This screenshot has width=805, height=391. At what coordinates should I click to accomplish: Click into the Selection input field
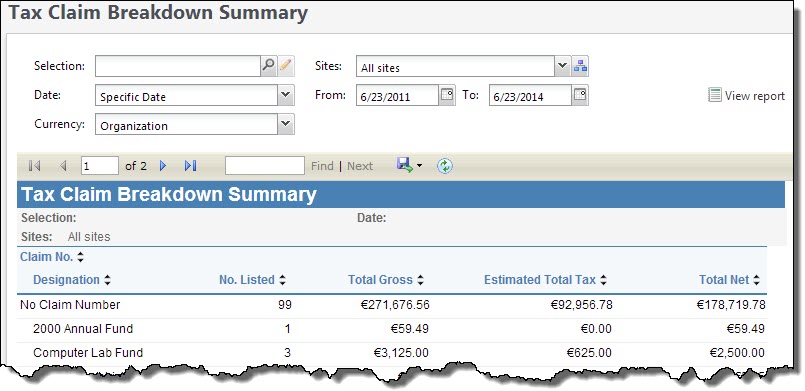178,66
